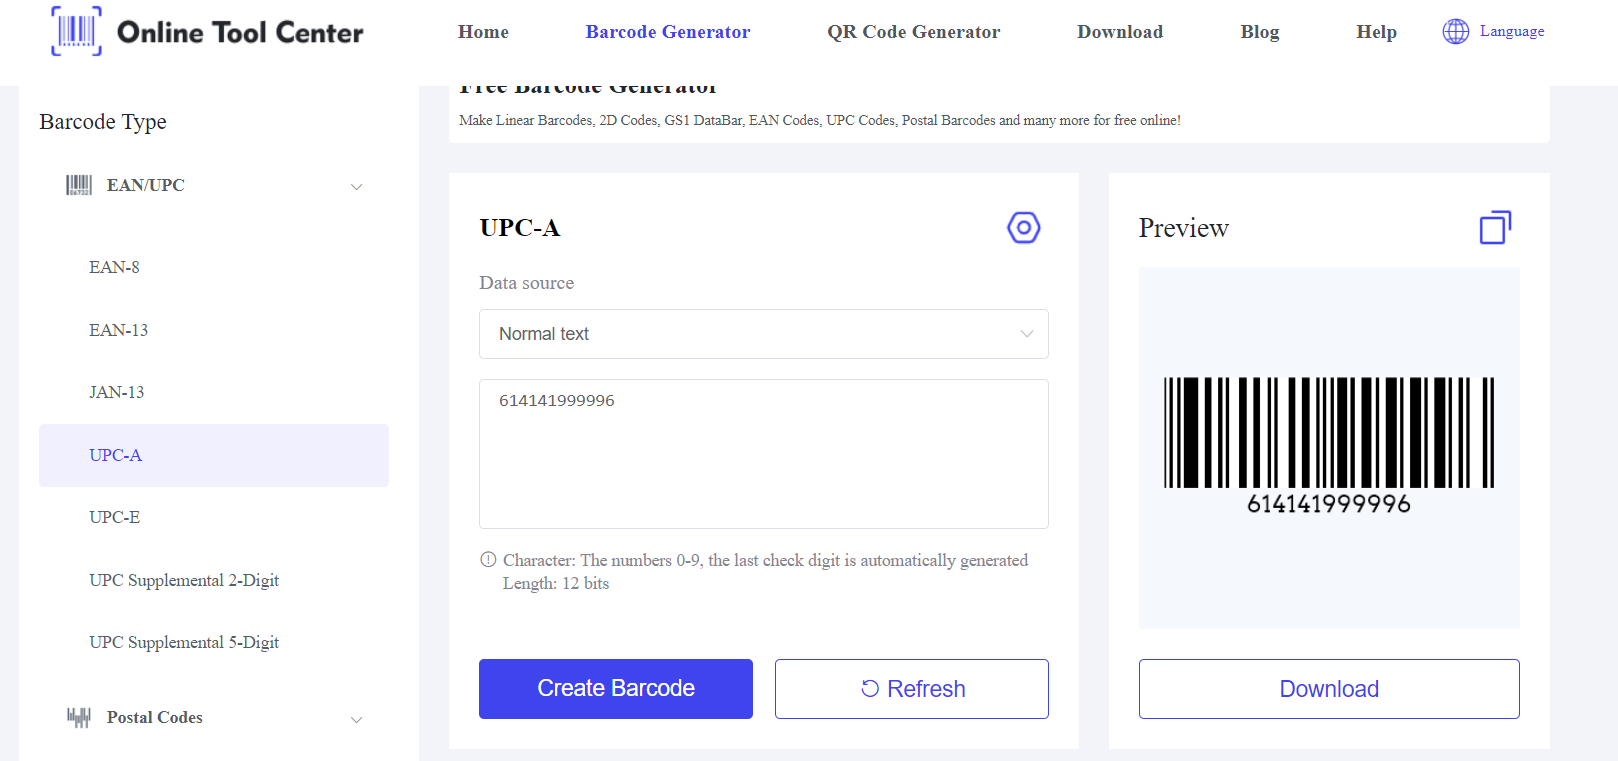1618x761 pixels.
Task: Open the Normal text data source dropdown
Action: tap(763, 334)
